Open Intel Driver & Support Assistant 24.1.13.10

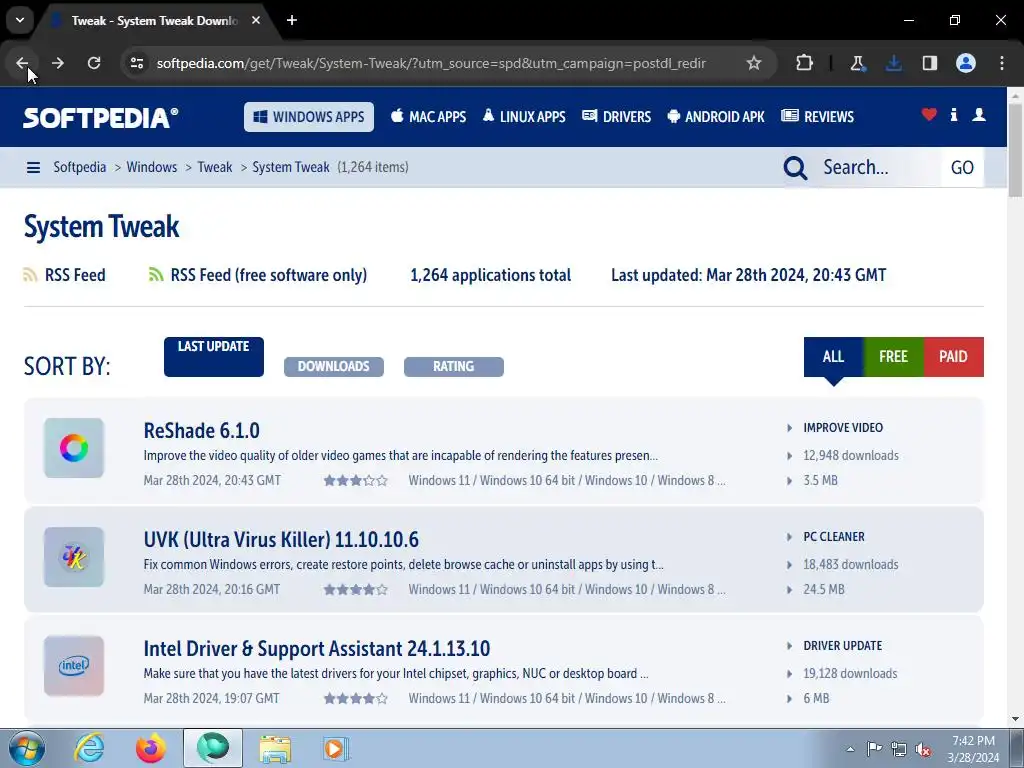click(x=317, y=649)
